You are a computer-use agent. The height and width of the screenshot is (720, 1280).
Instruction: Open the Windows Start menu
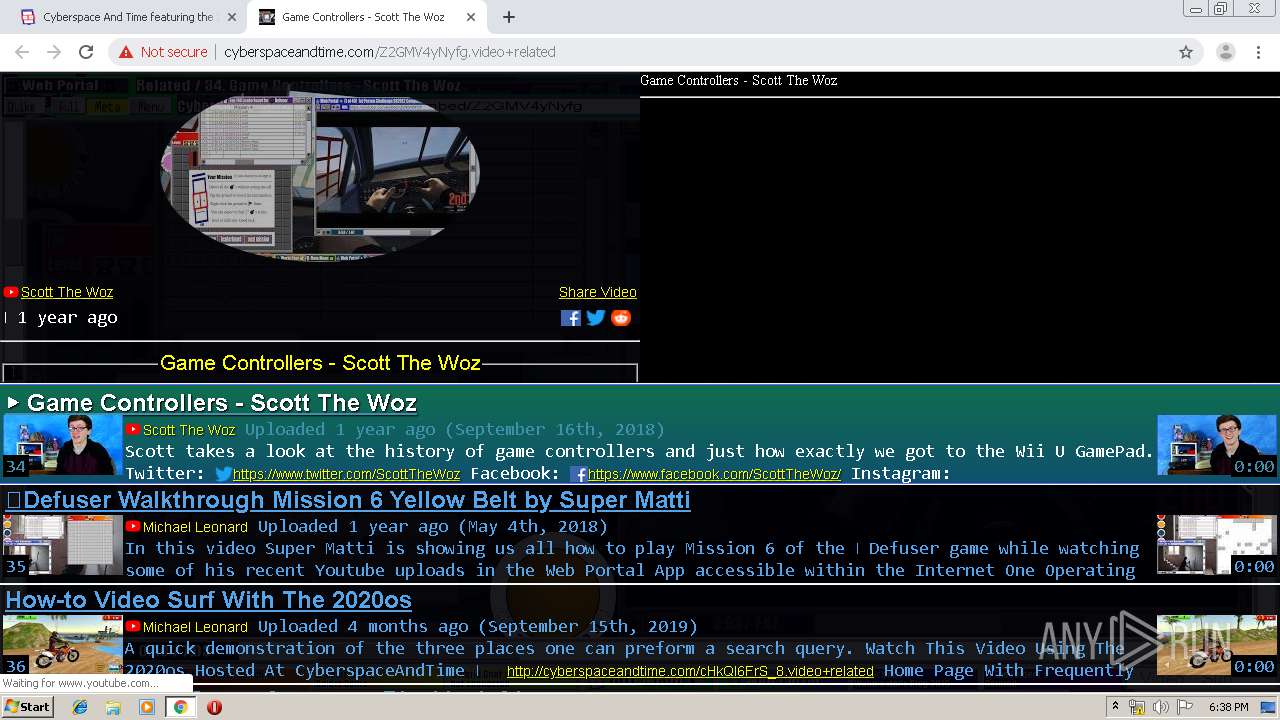point(27,707)
